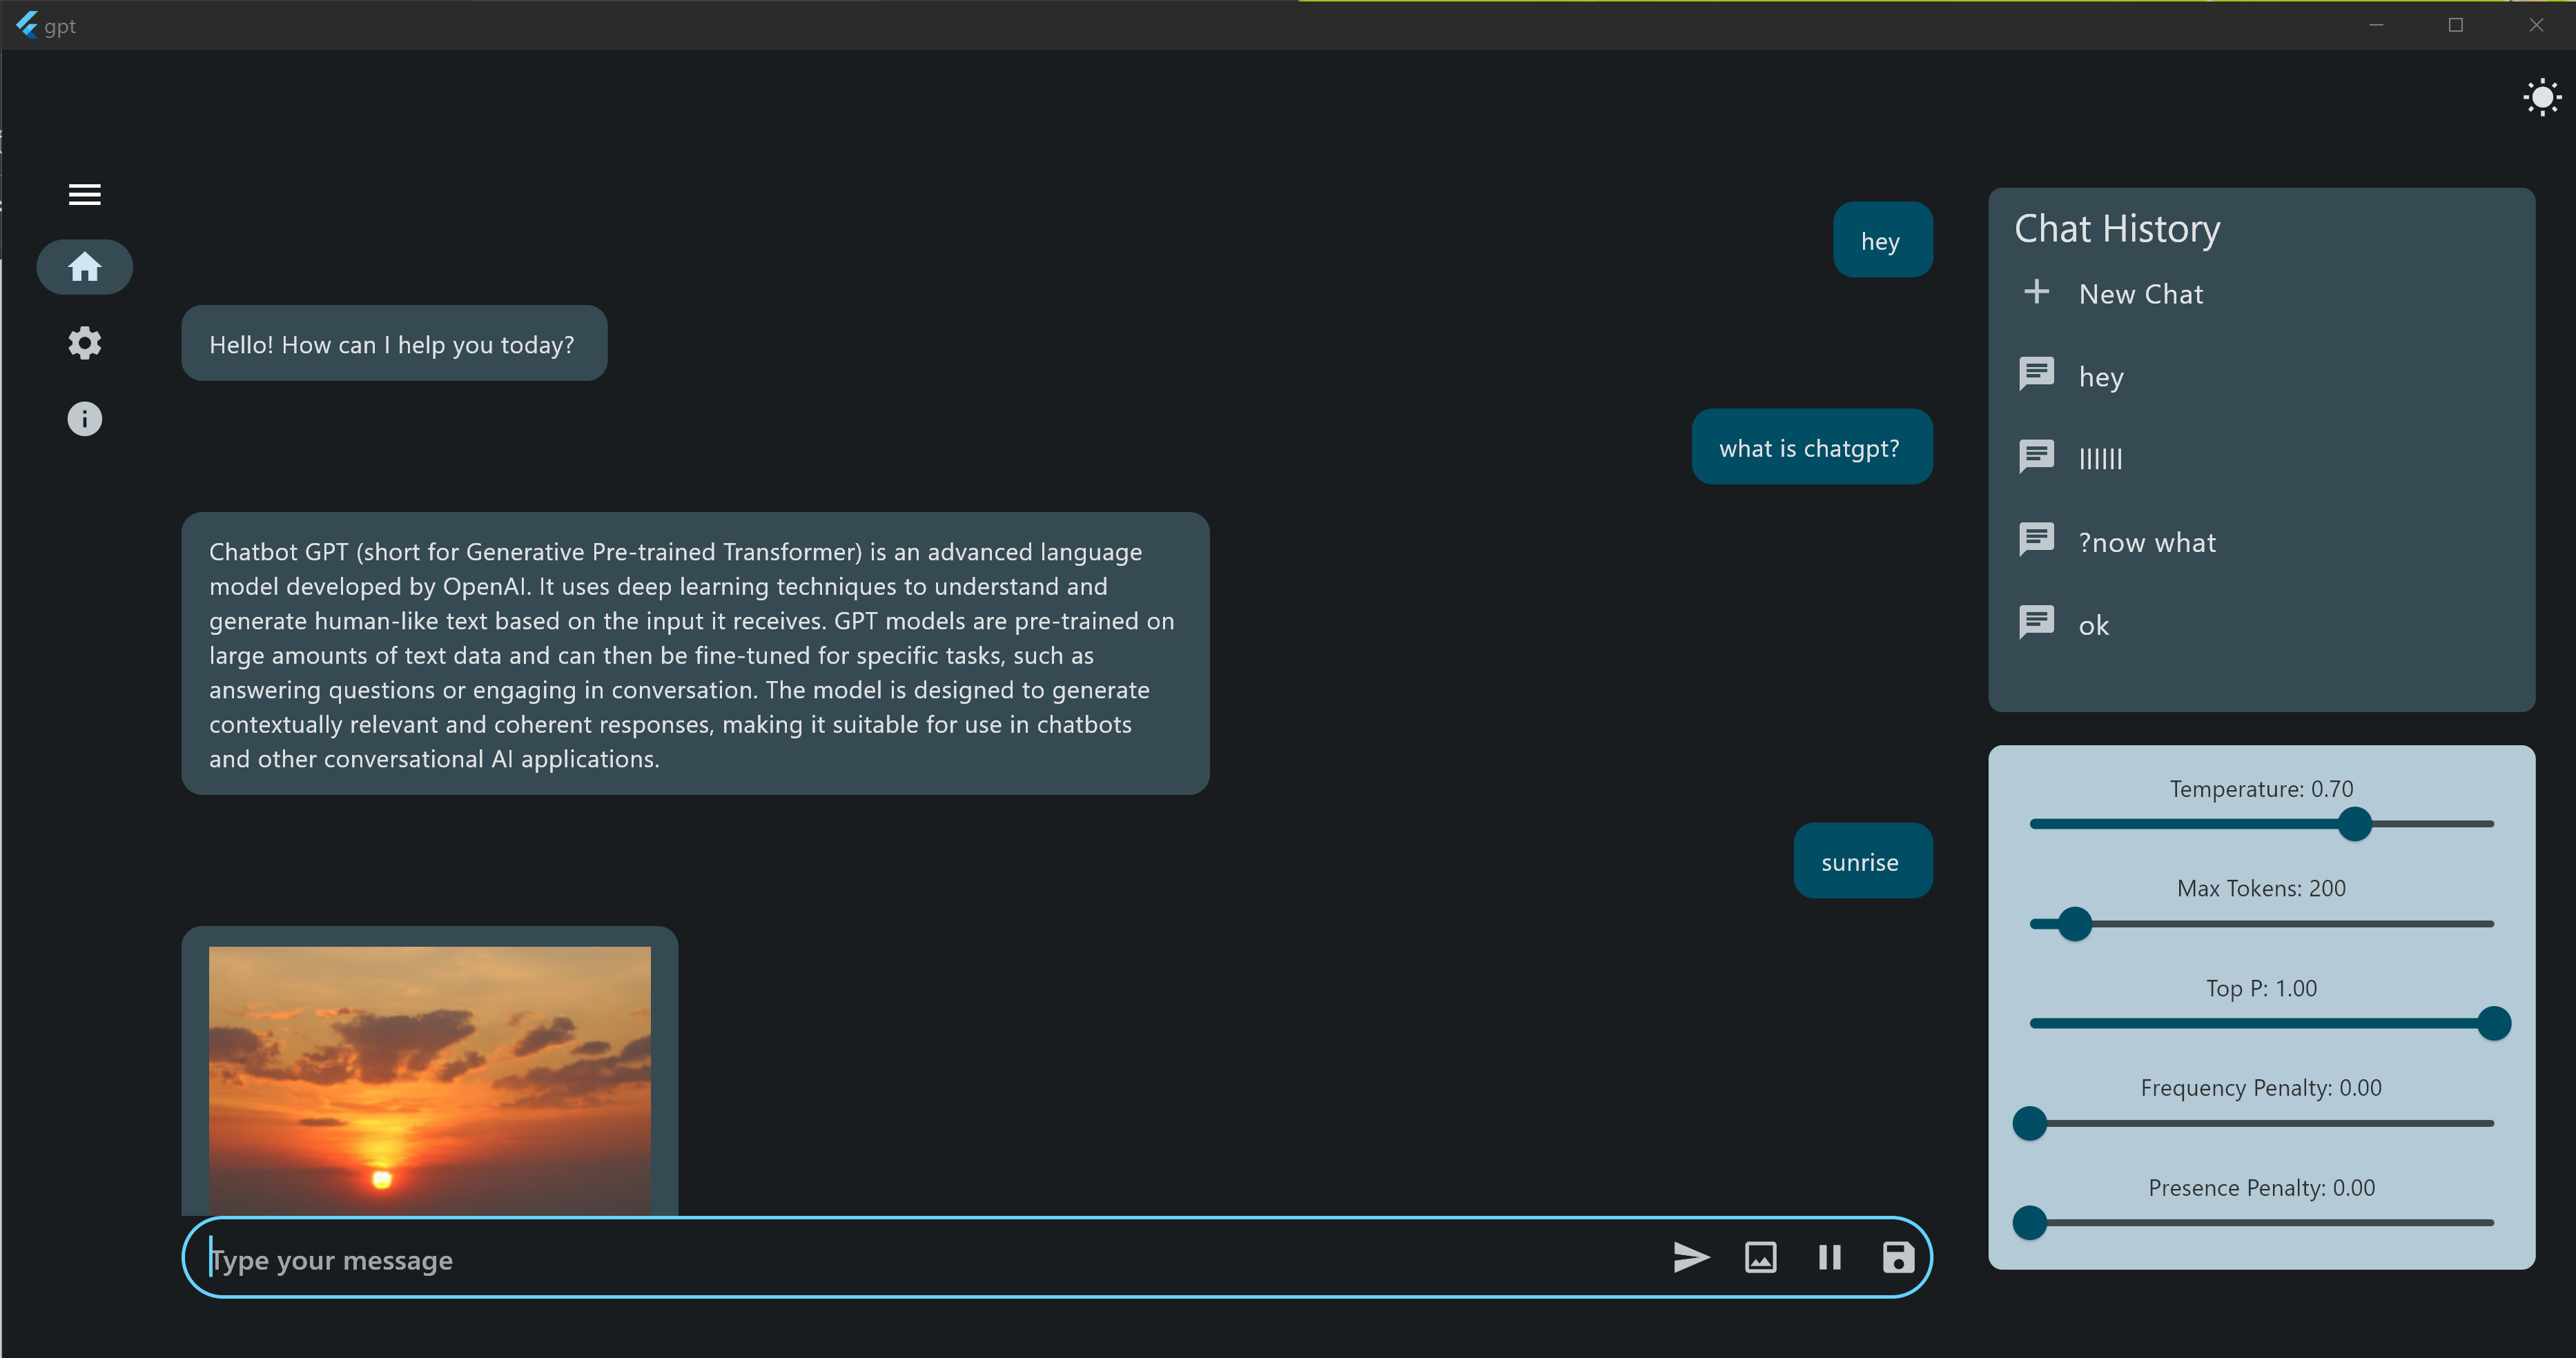Adjust the Temperature slider

(2355, 824)
